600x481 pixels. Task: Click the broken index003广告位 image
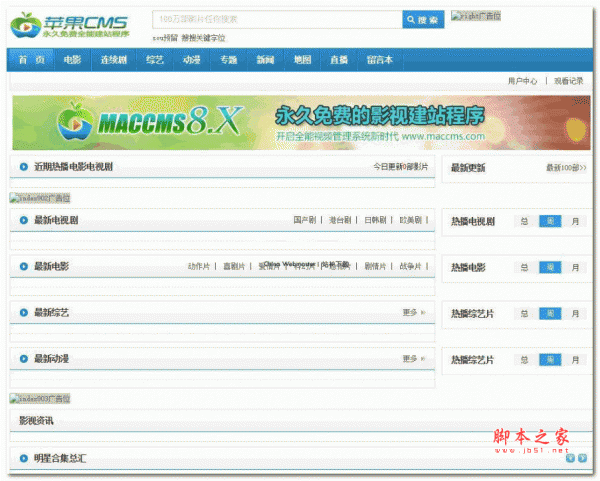pos(40,399)
